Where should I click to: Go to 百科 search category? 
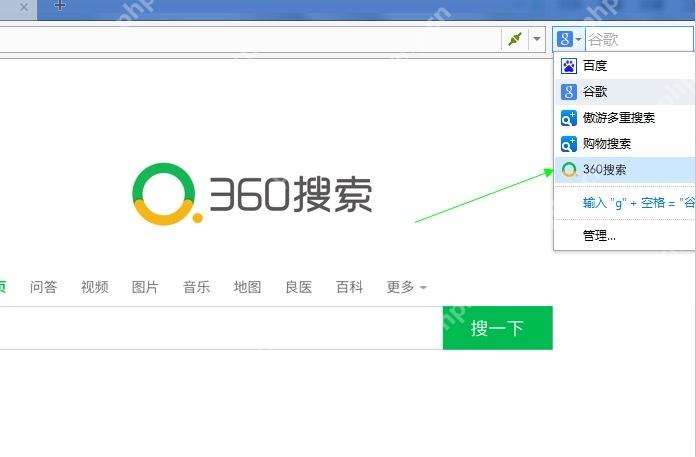[x=350, y=287]
